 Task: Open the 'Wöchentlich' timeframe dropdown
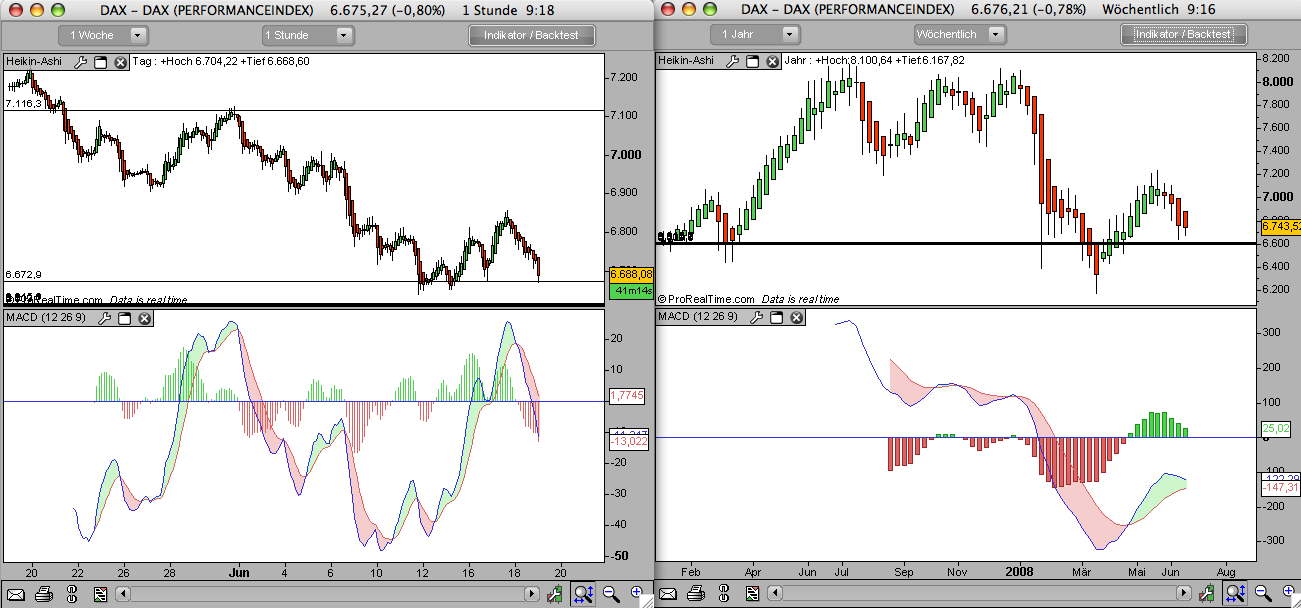tap(960, 34)
